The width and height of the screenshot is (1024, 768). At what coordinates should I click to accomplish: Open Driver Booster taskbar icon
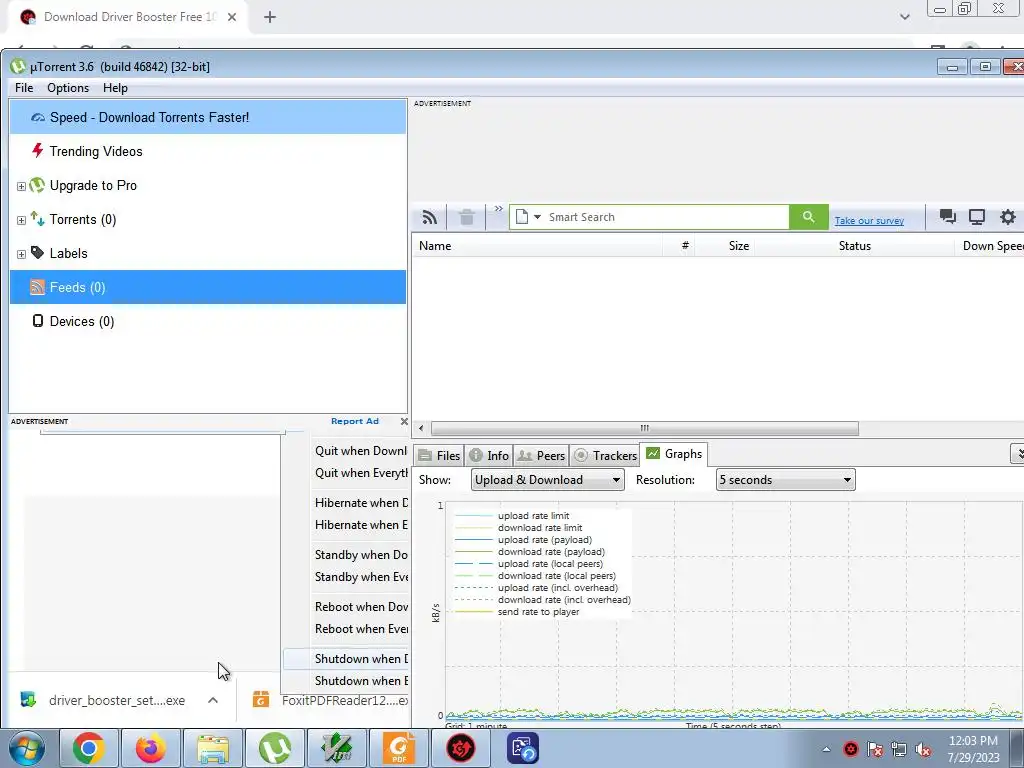460,748
